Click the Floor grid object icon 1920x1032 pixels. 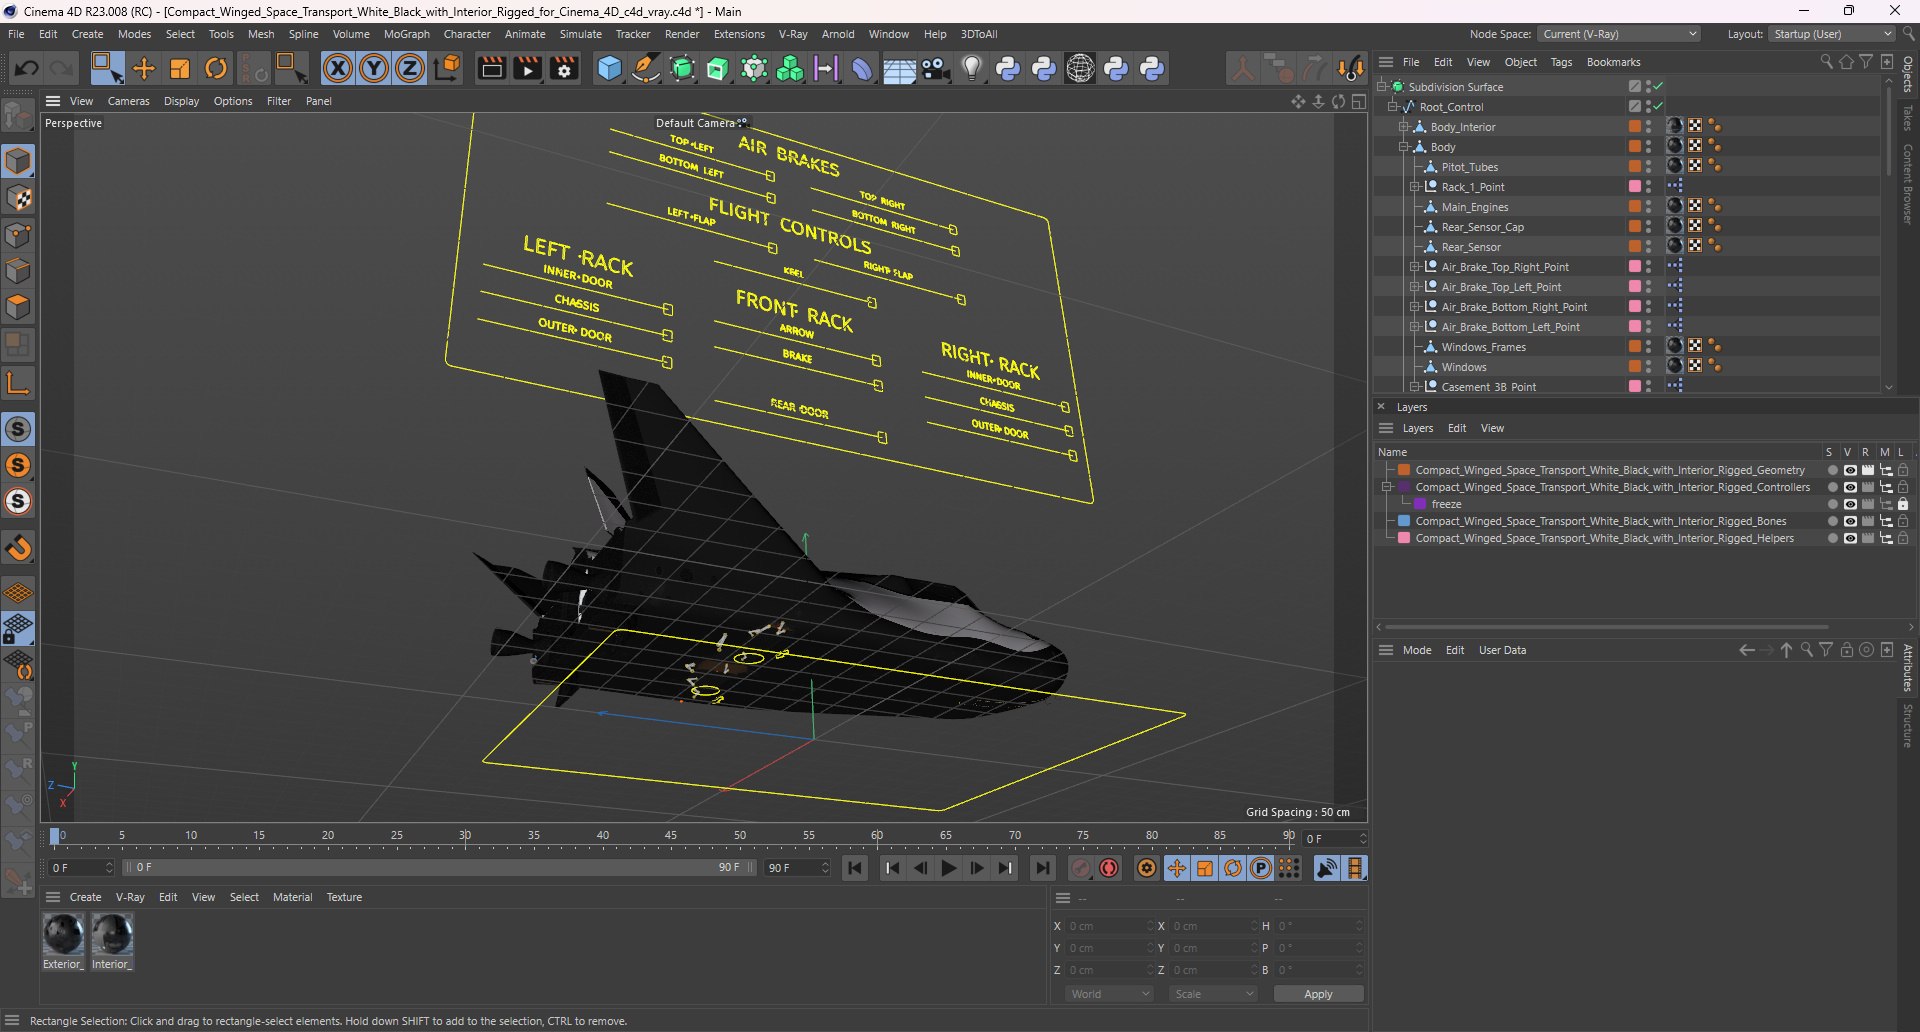pyautogui.click(x=899, y=70)
